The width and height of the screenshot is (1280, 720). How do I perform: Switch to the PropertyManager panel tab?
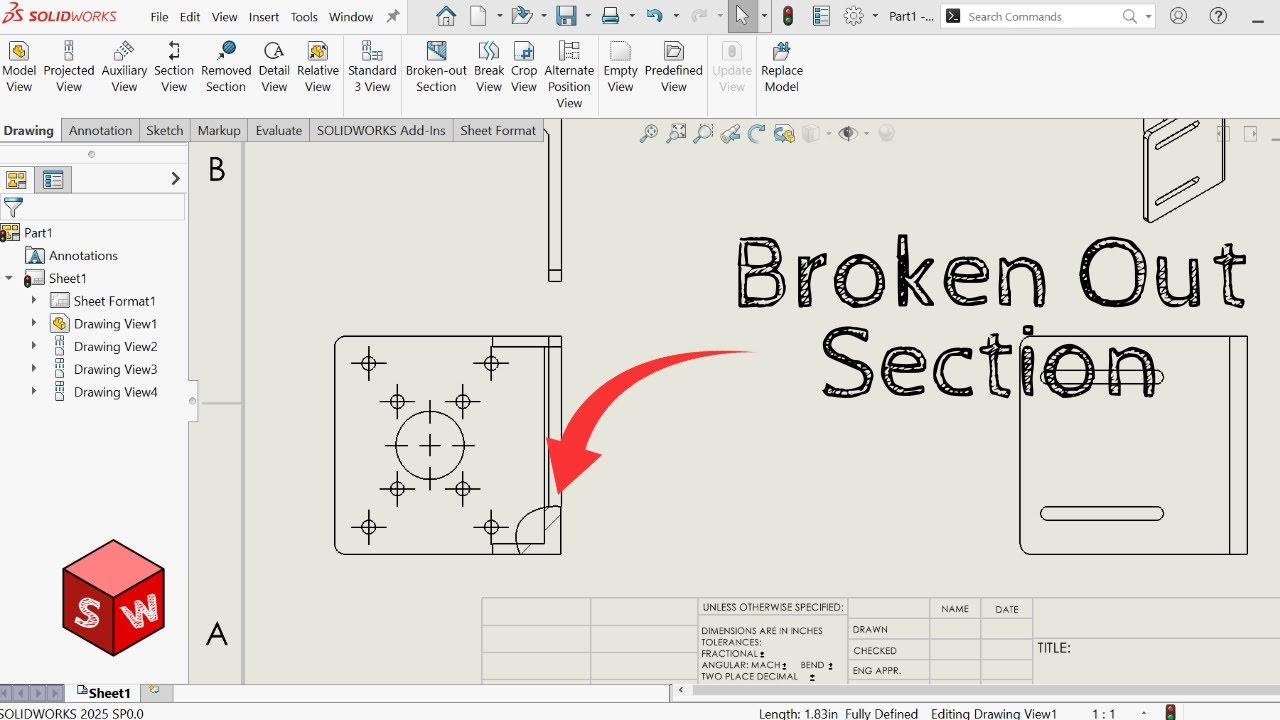pyautogui.click(x=53, y=180)
